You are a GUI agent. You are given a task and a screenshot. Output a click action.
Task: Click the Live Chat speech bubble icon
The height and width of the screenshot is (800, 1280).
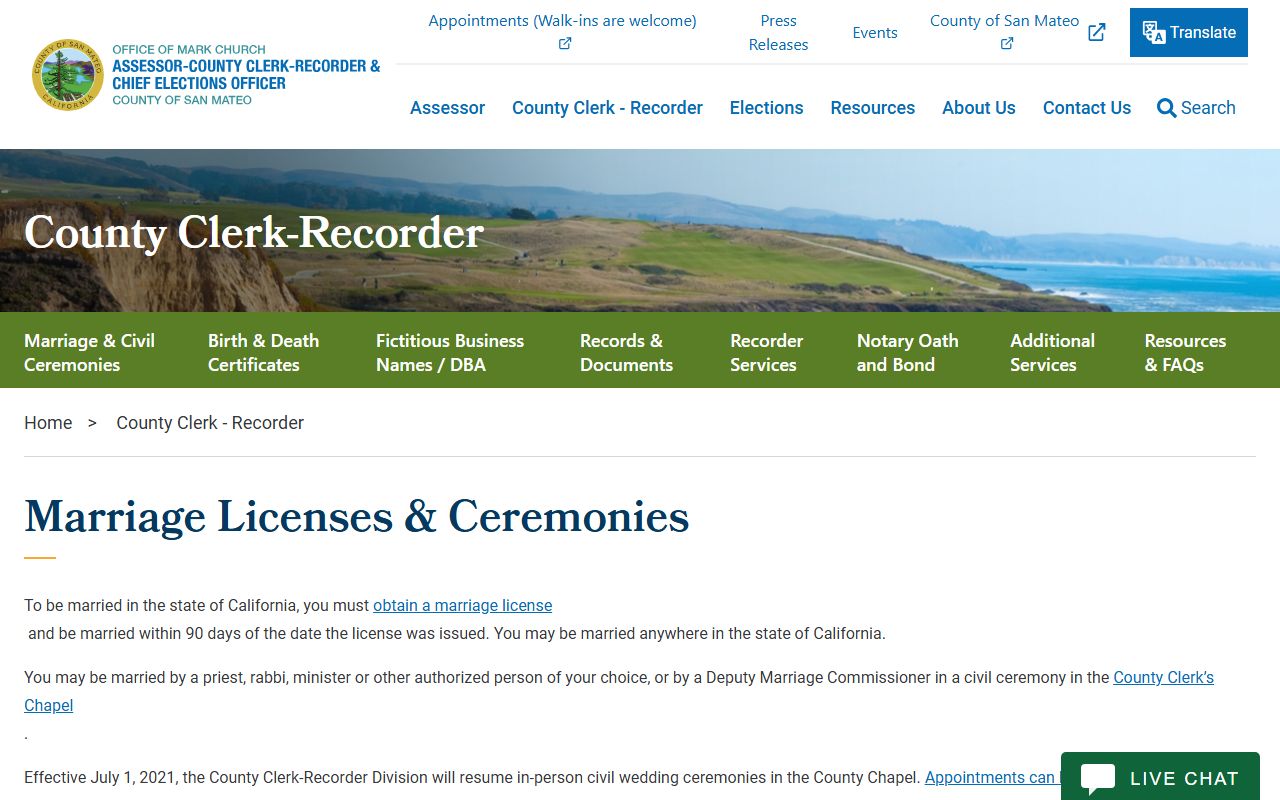pos(1098,779)
